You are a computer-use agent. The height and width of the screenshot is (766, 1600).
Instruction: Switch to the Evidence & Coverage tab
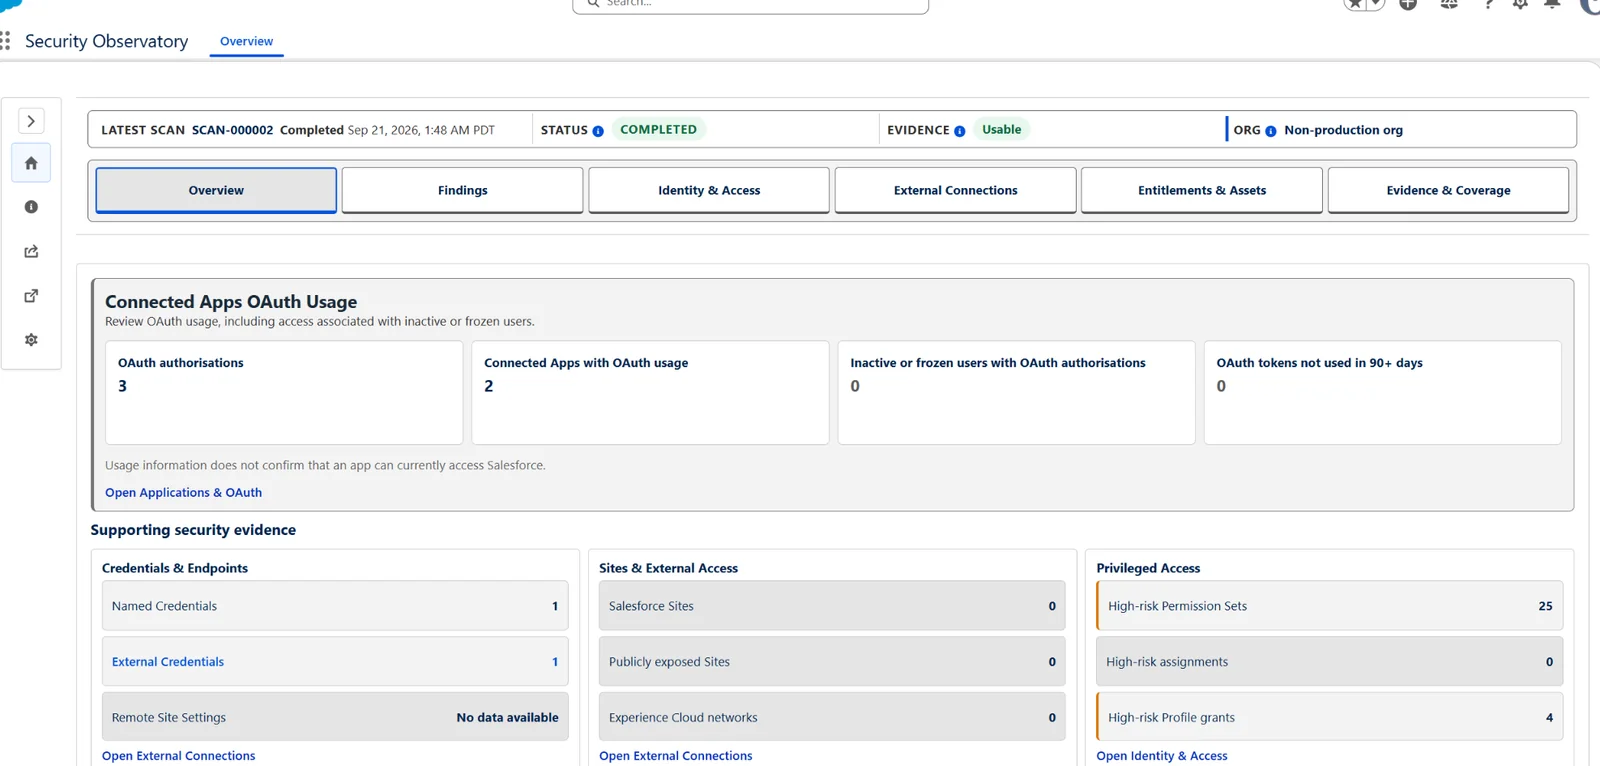tap(1448, 190)
